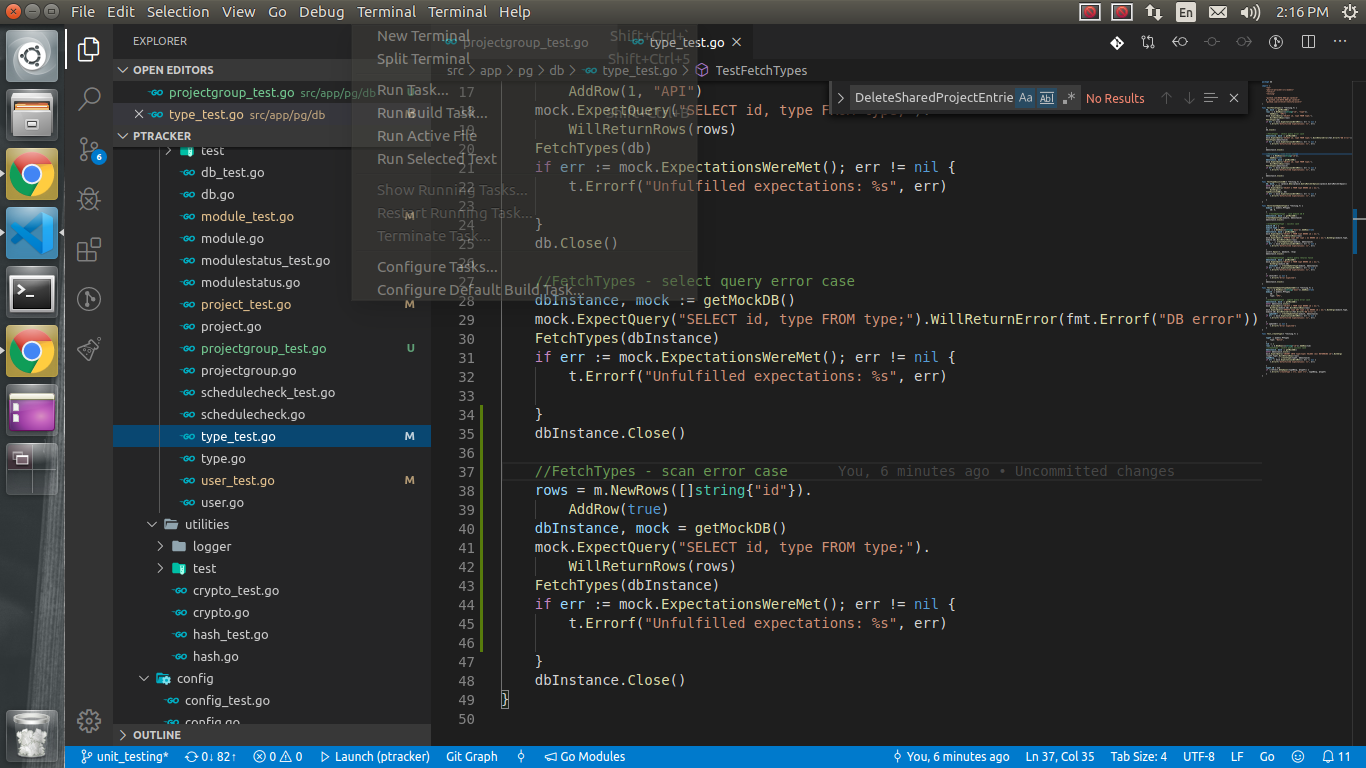Open the editor More Actions ellipsis
Viewport: 1366px width, 768px height.
click(x=1340, y=42)
